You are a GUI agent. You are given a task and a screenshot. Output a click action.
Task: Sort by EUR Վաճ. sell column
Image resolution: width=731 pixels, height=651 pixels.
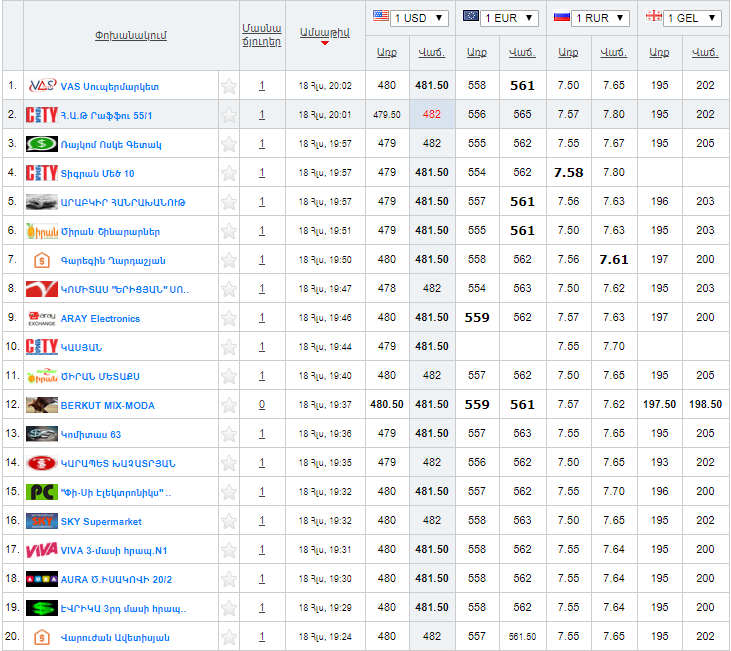point(522,53)
